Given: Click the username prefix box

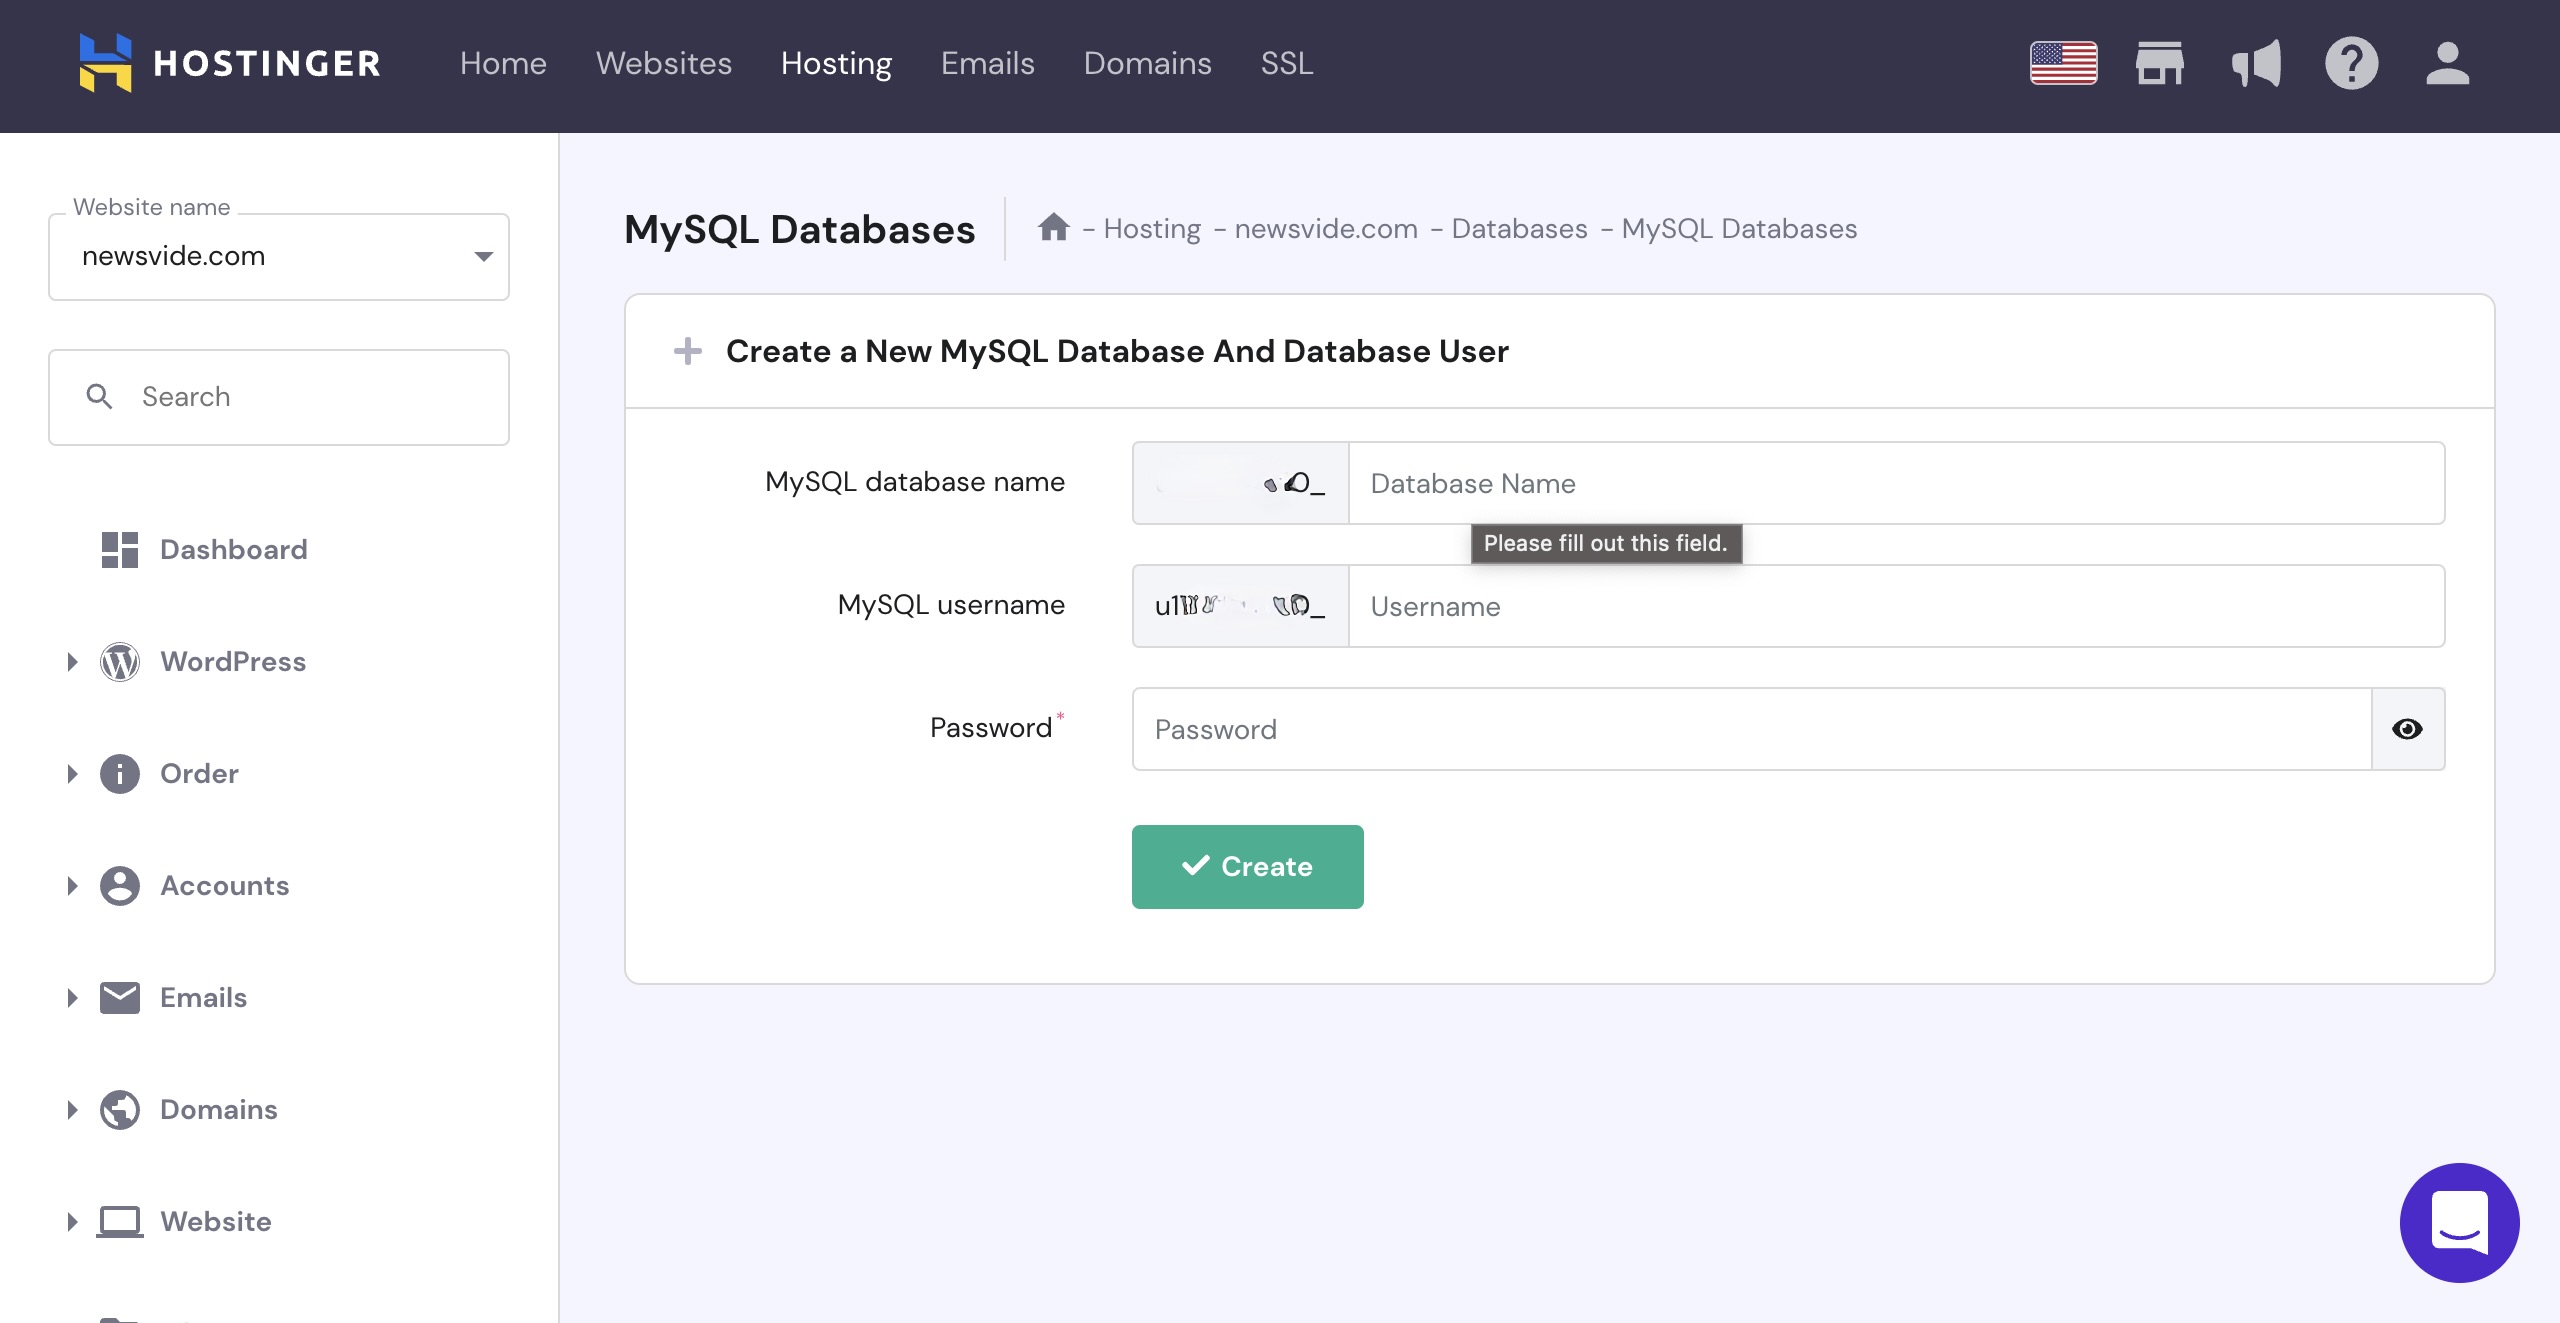Looking at the screenshot, I should pos(1240,606).
